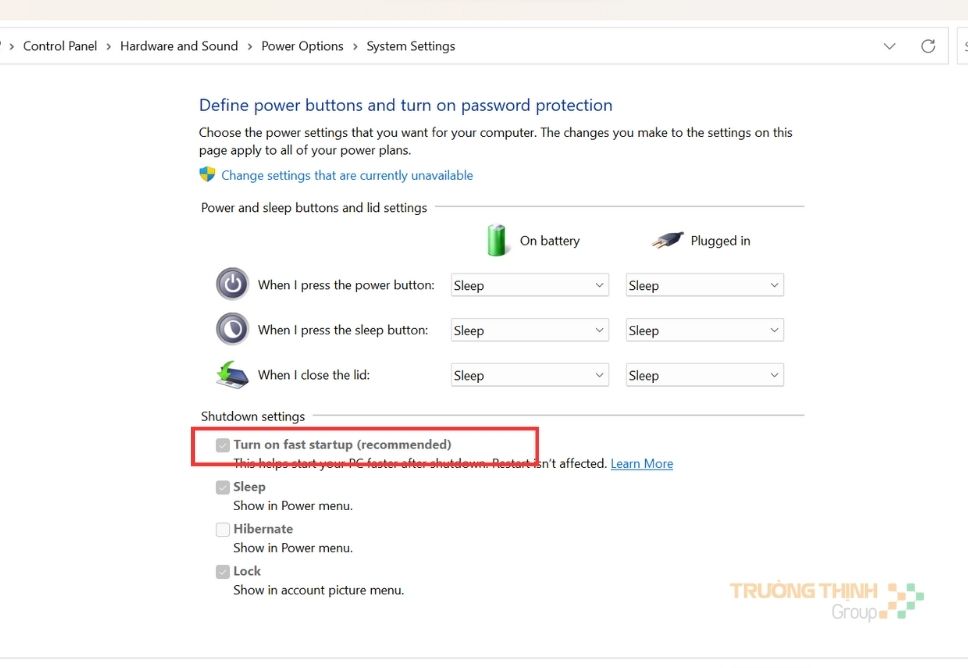Open power button On battery dropdown
Viewport: 968px width, 668px height.
coord(529,285)
